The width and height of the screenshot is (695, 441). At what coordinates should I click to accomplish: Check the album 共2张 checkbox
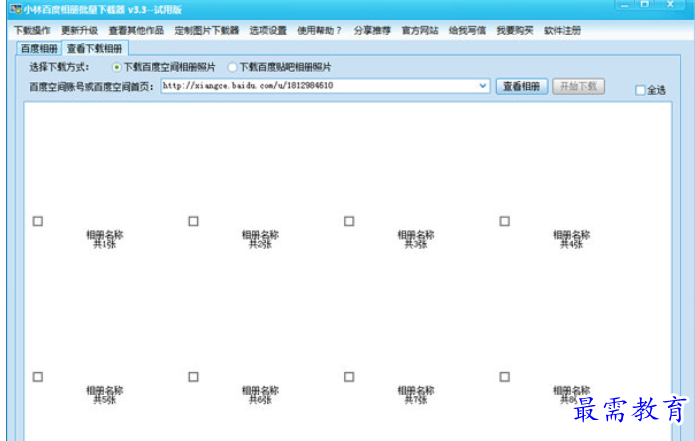tap(193, 221)
